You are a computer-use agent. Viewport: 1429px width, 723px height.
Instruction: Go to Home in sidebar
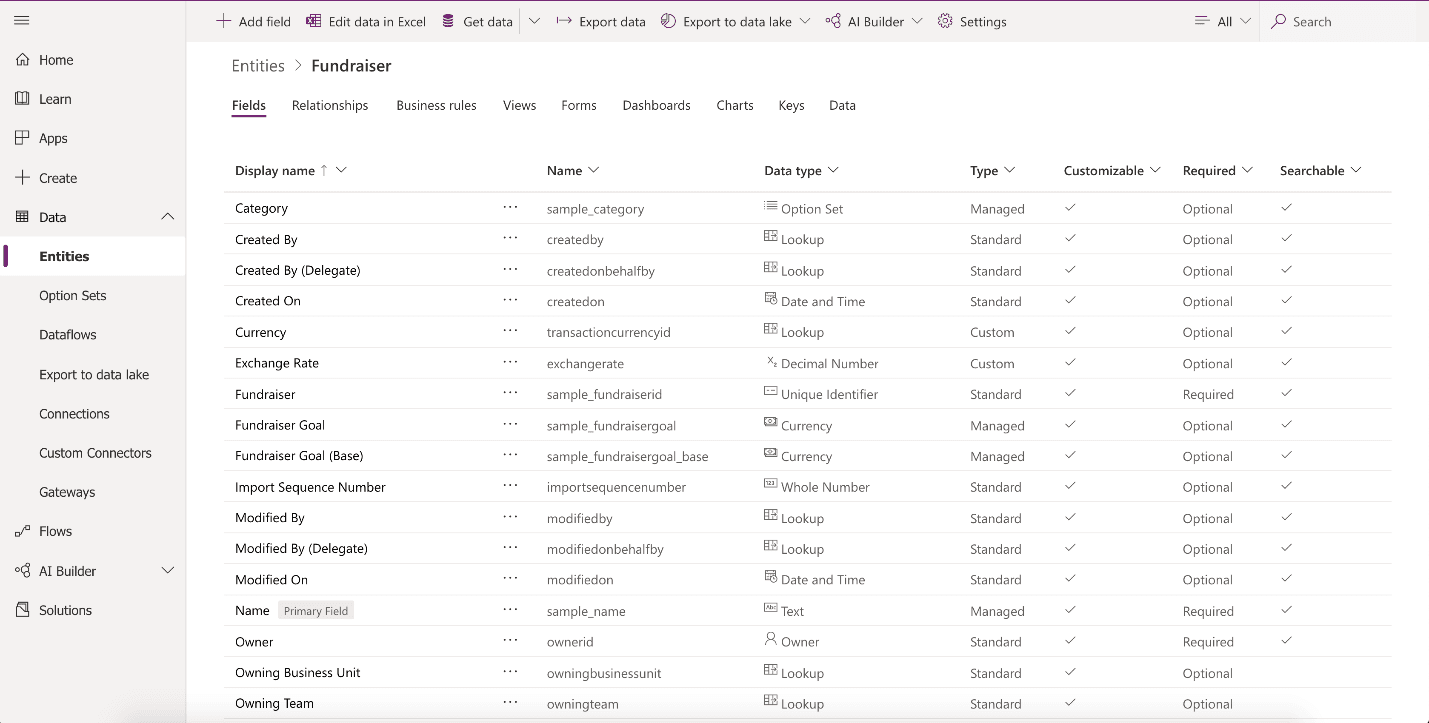click(x=56, y=60)
